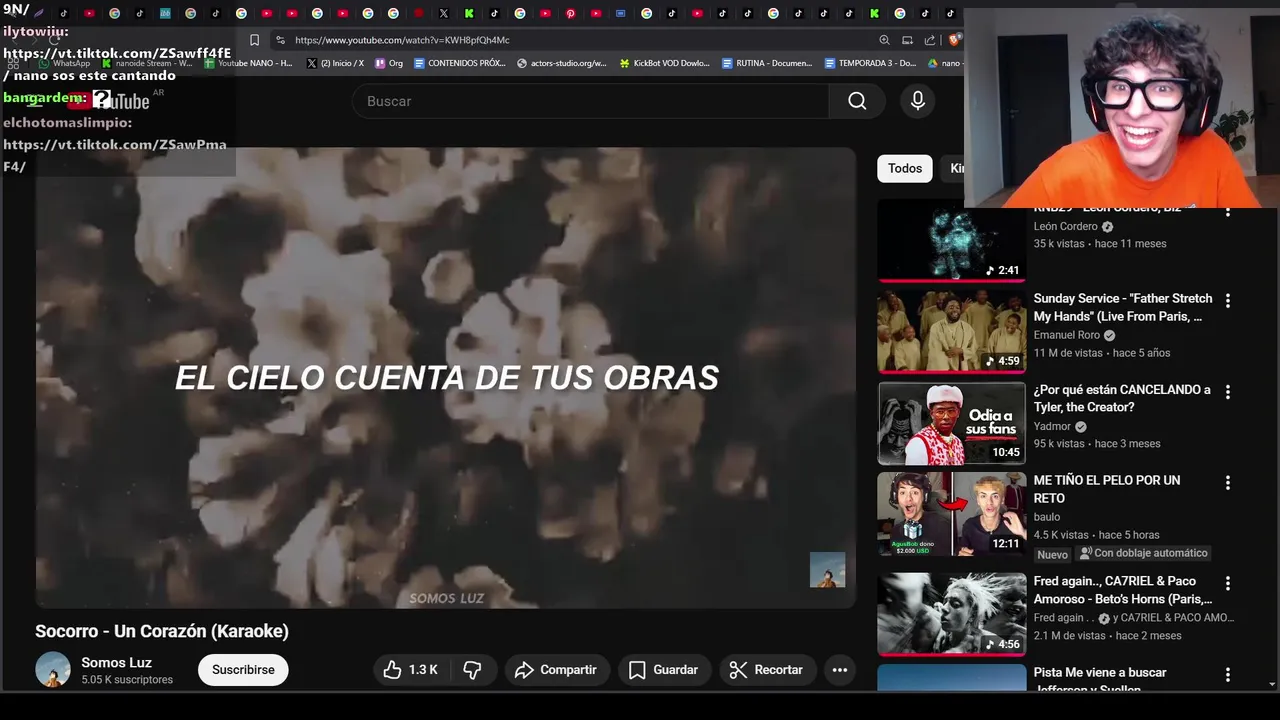The height and width of the screenshot is (720, 1280).
Task: Click the karaoke video player area
Action: (446, 378)
